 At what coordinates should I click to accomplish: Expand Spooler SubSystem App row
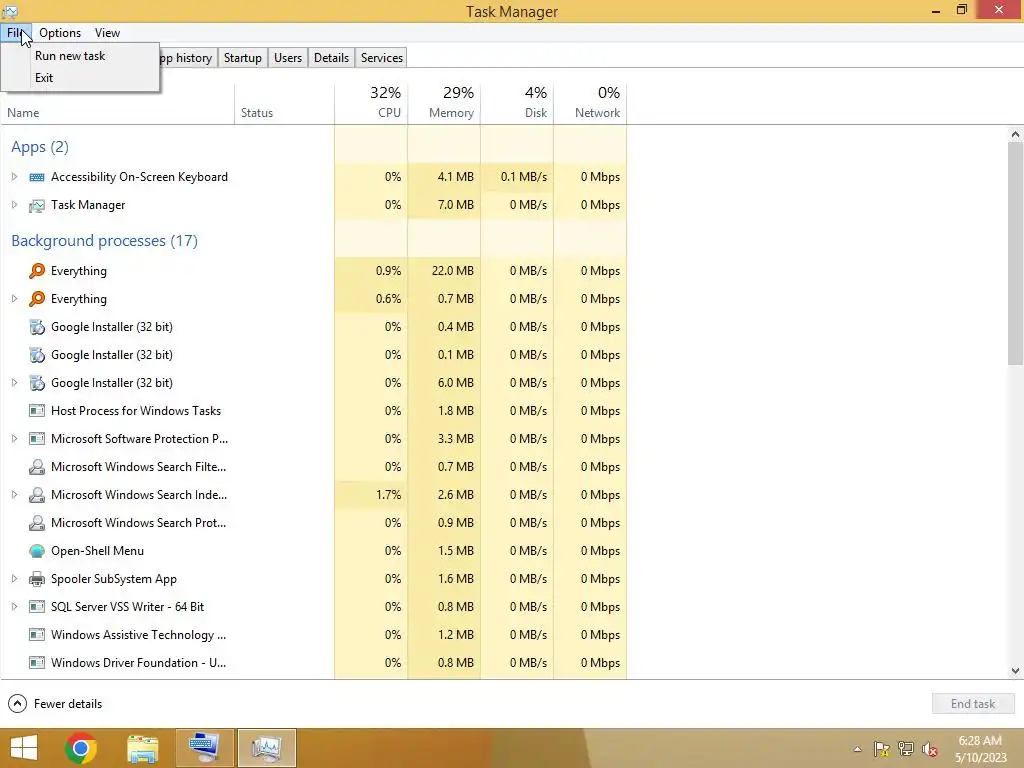pos(14,579)
